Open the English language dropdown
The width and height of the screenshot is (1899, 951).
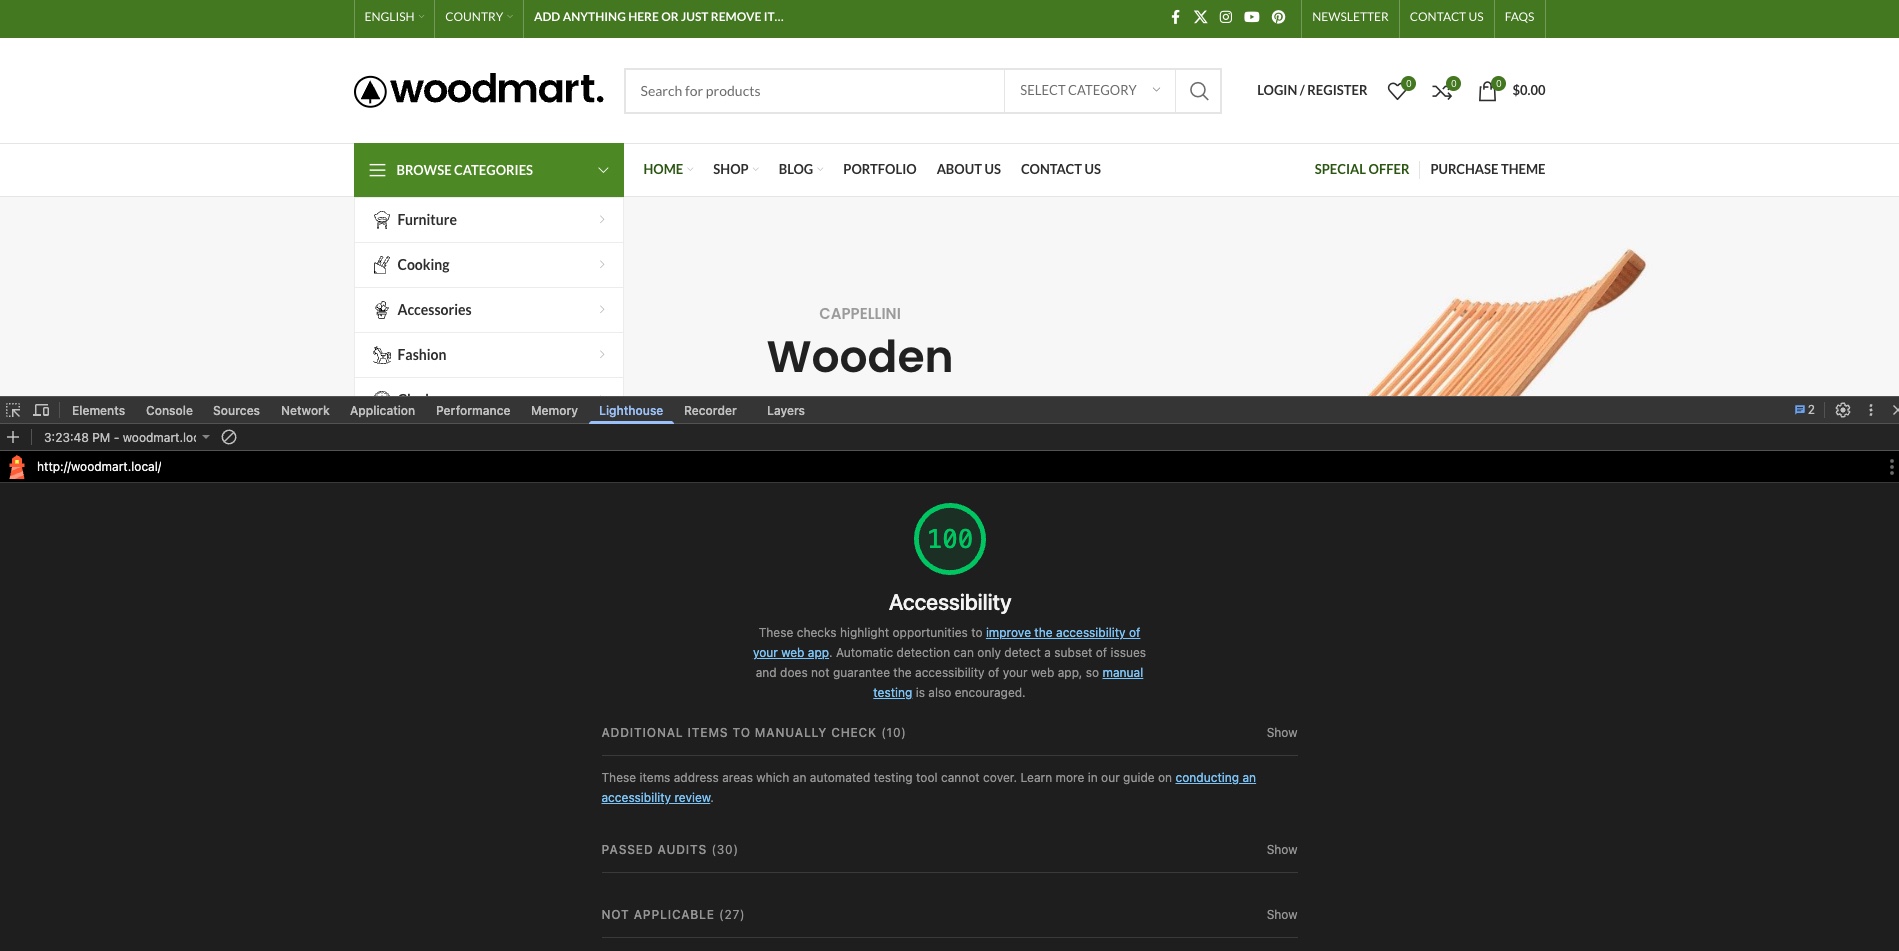click(x=394, y=17)
